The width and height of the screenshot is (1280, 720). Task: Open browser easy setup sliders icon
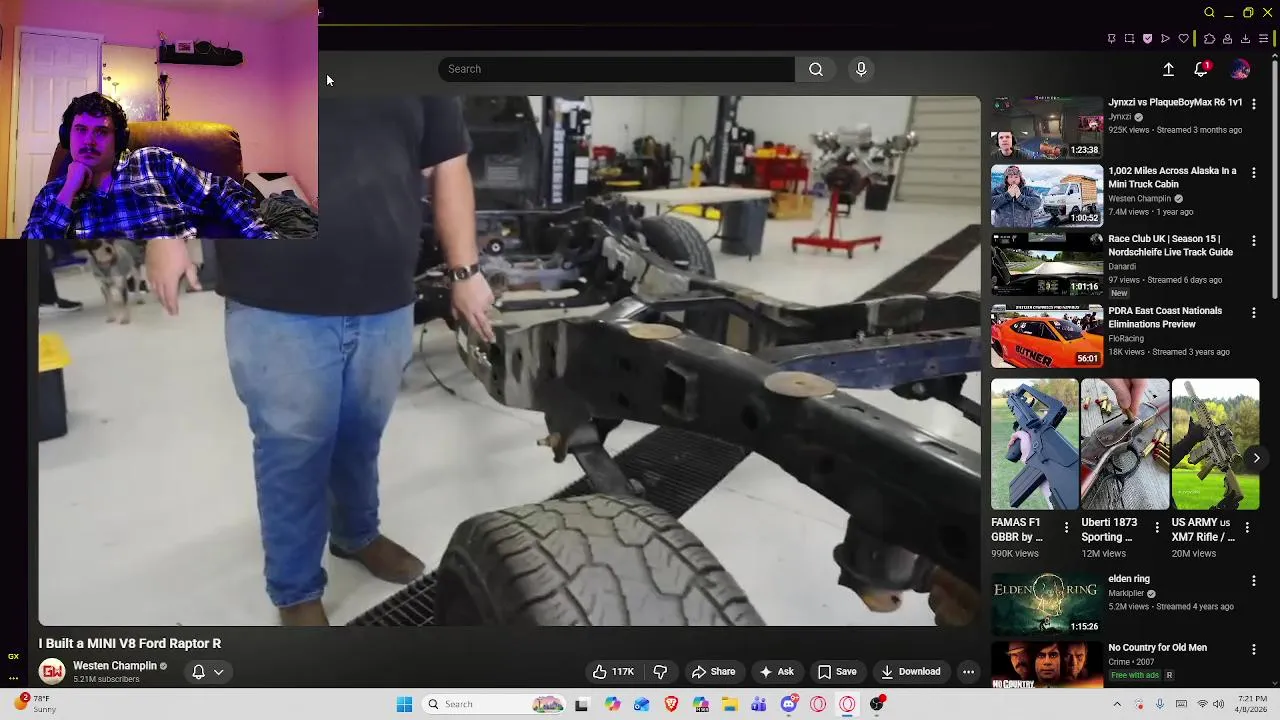(x=1263, y=39)
